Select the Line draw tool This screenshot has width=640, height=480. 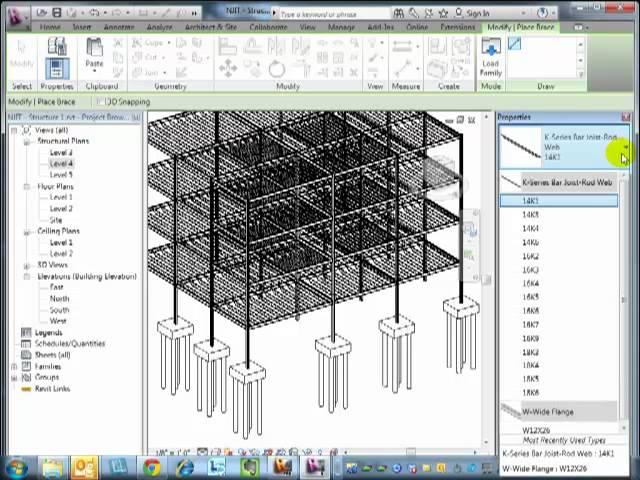click(514, 45)
